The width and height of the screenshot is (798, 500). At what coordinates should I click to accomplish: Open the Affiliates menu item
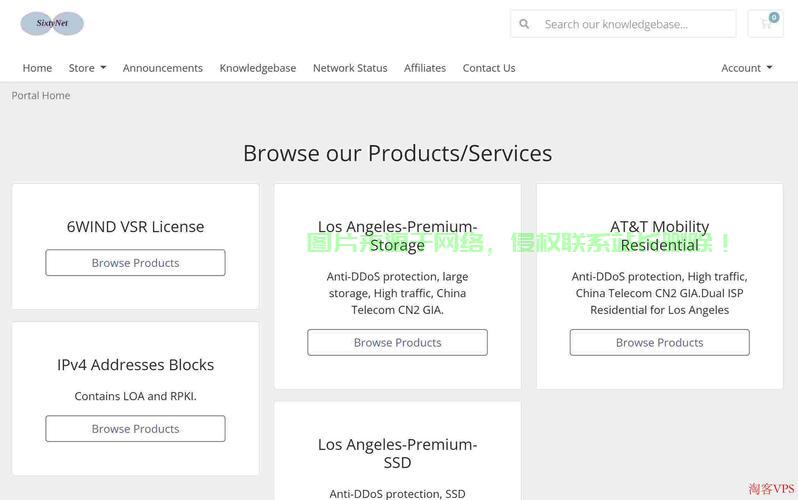tap(424, 68)
